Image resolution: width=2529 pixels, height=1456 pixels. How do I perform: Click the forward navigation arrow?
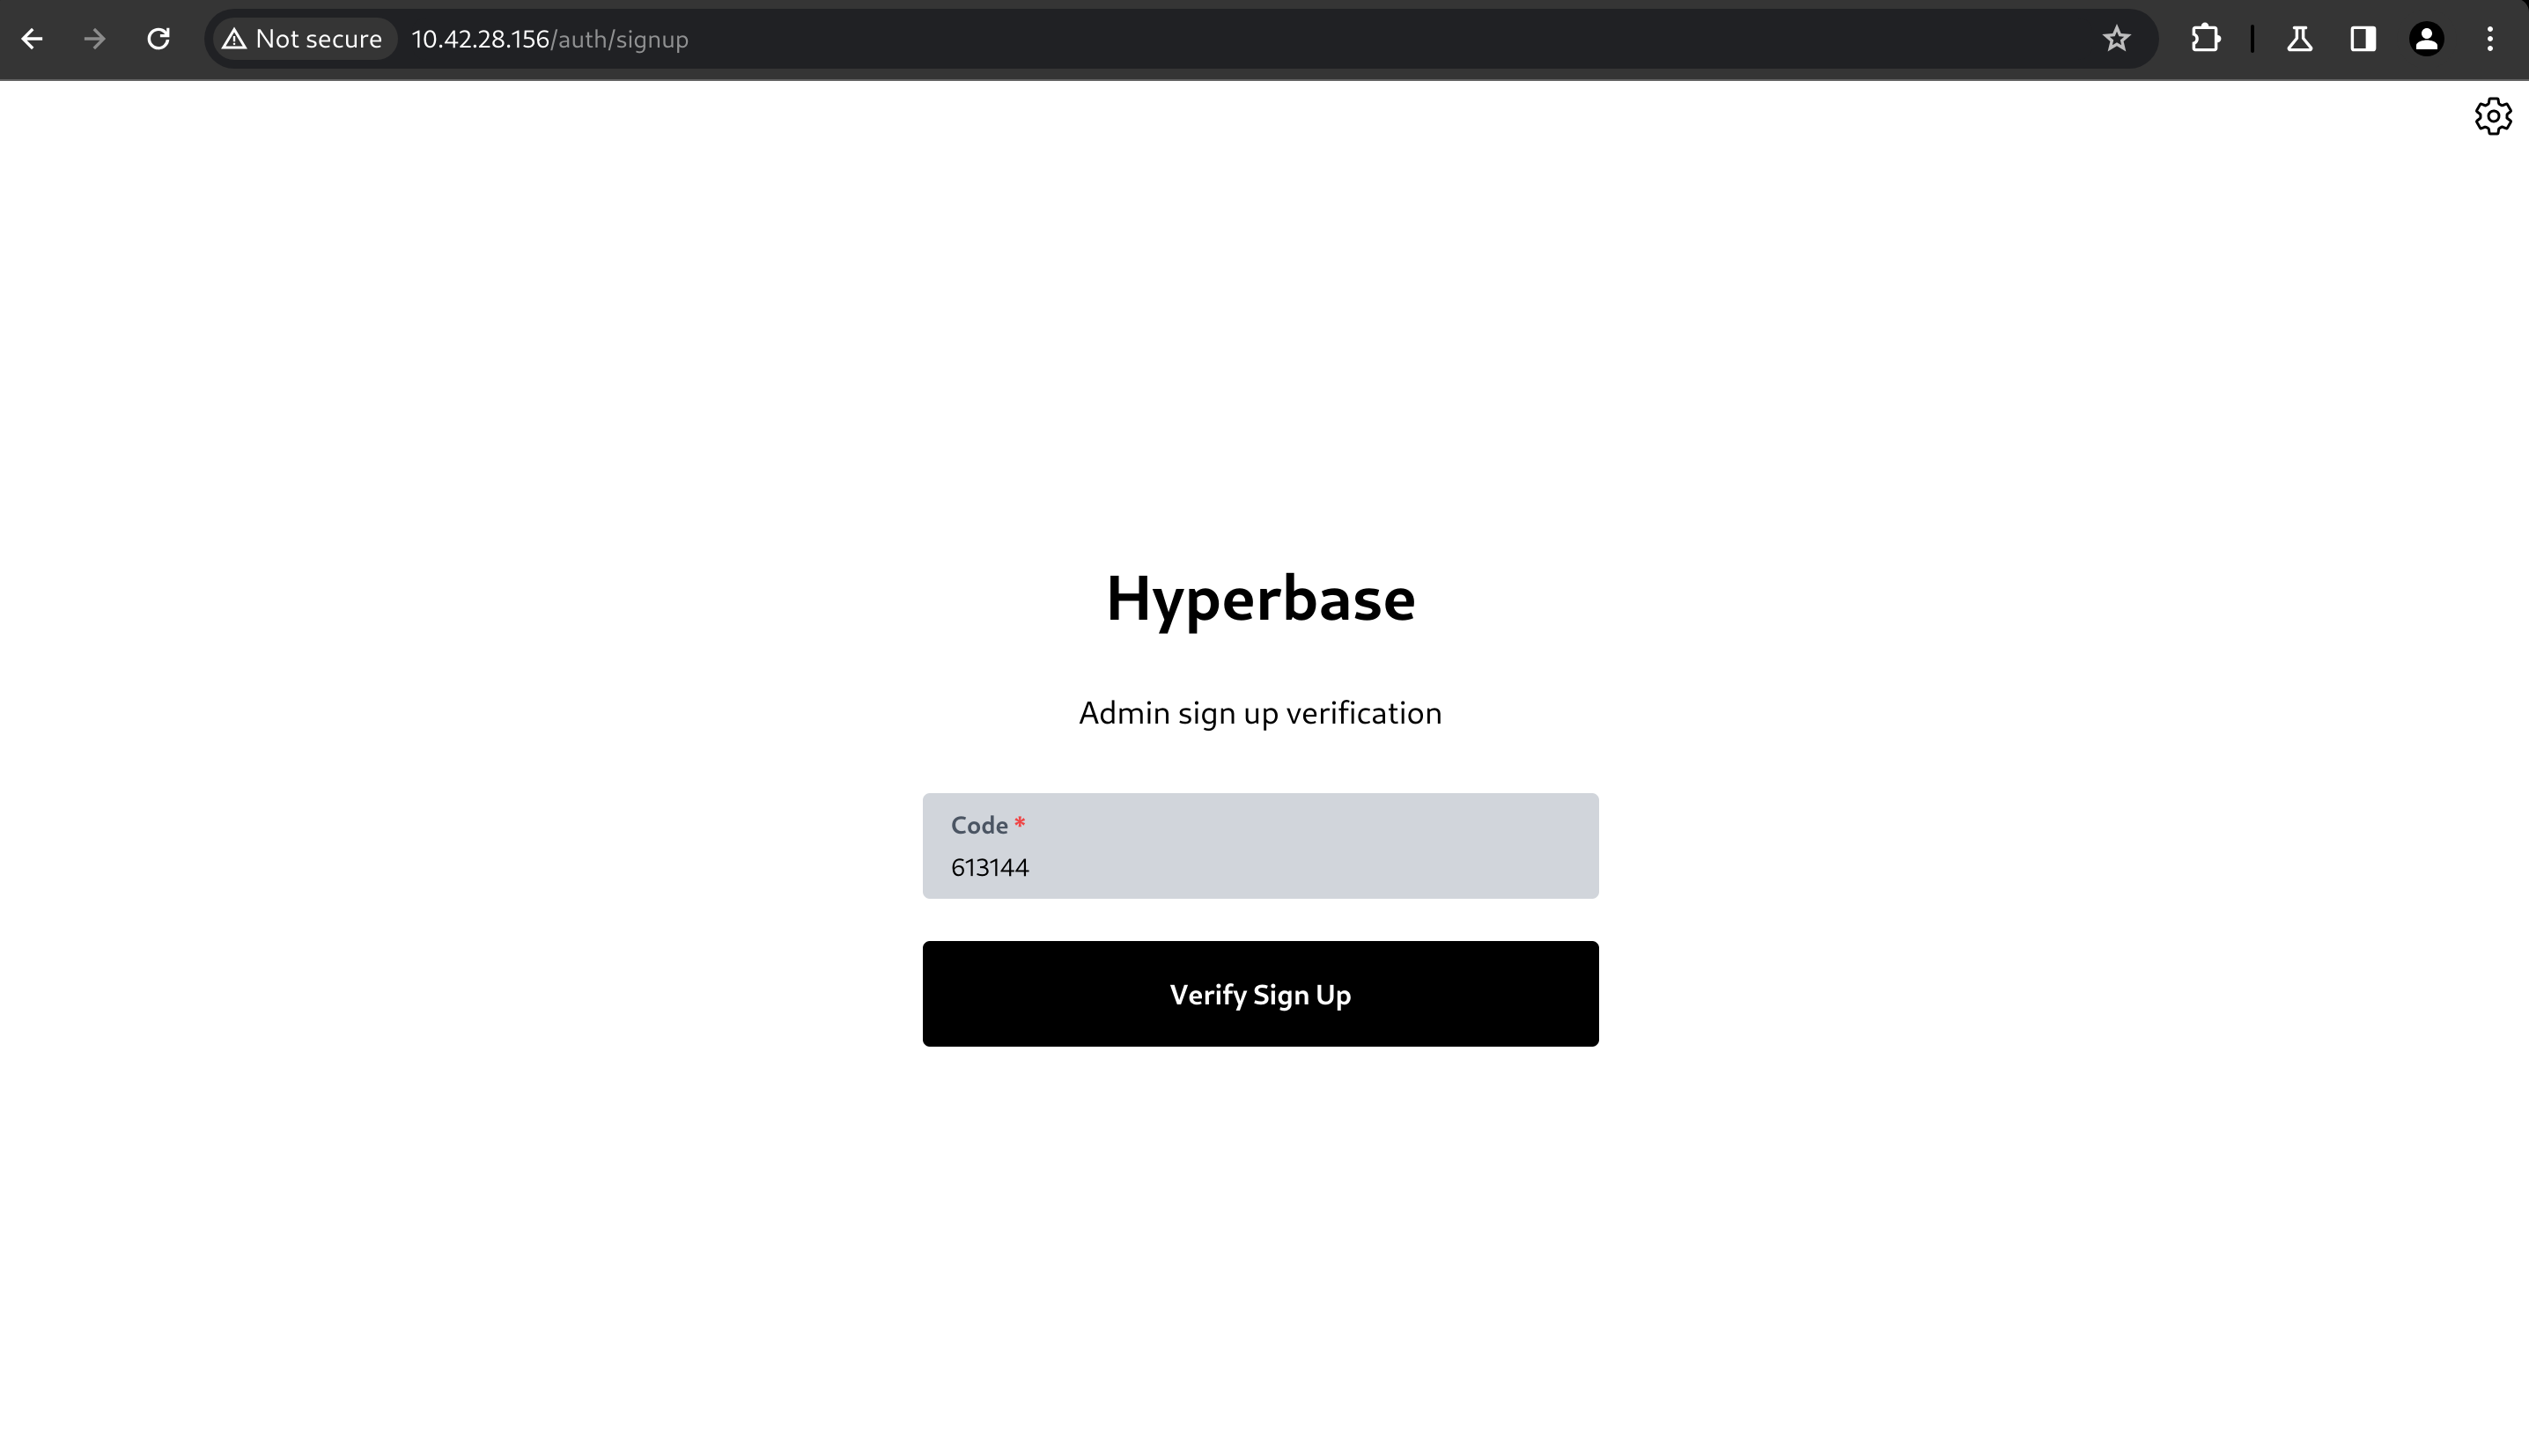pyautogui.click(x=95, y=39)
